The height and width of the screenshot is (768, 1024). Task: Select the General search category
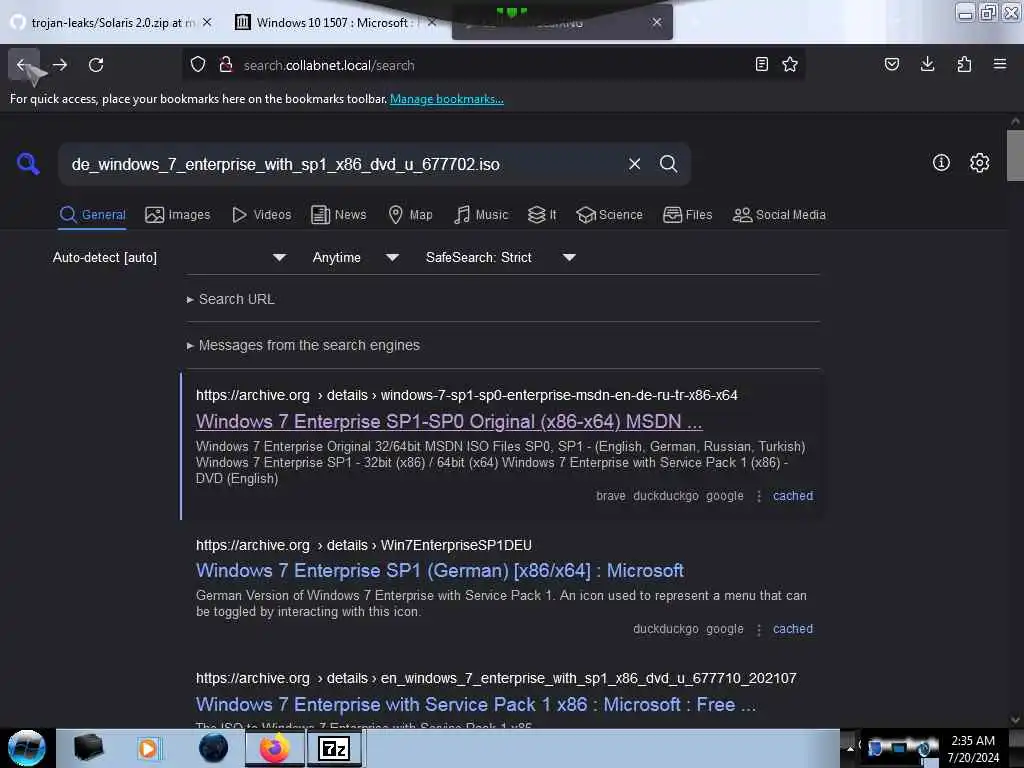pos(92,215)
